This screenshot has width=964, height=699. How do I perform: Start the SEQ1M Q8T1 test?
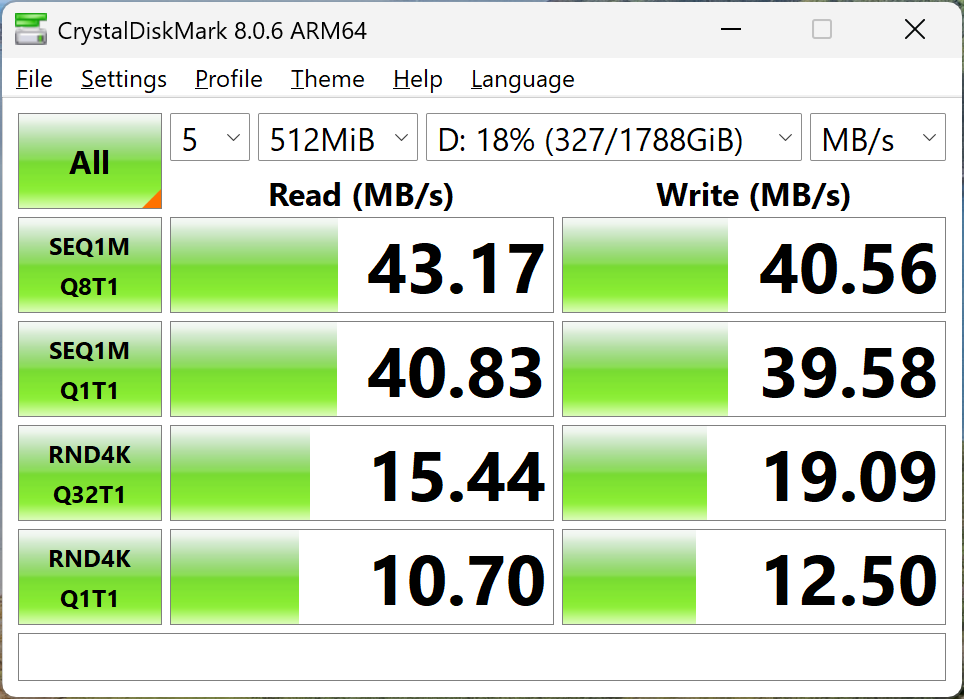(x=89, y=265)
